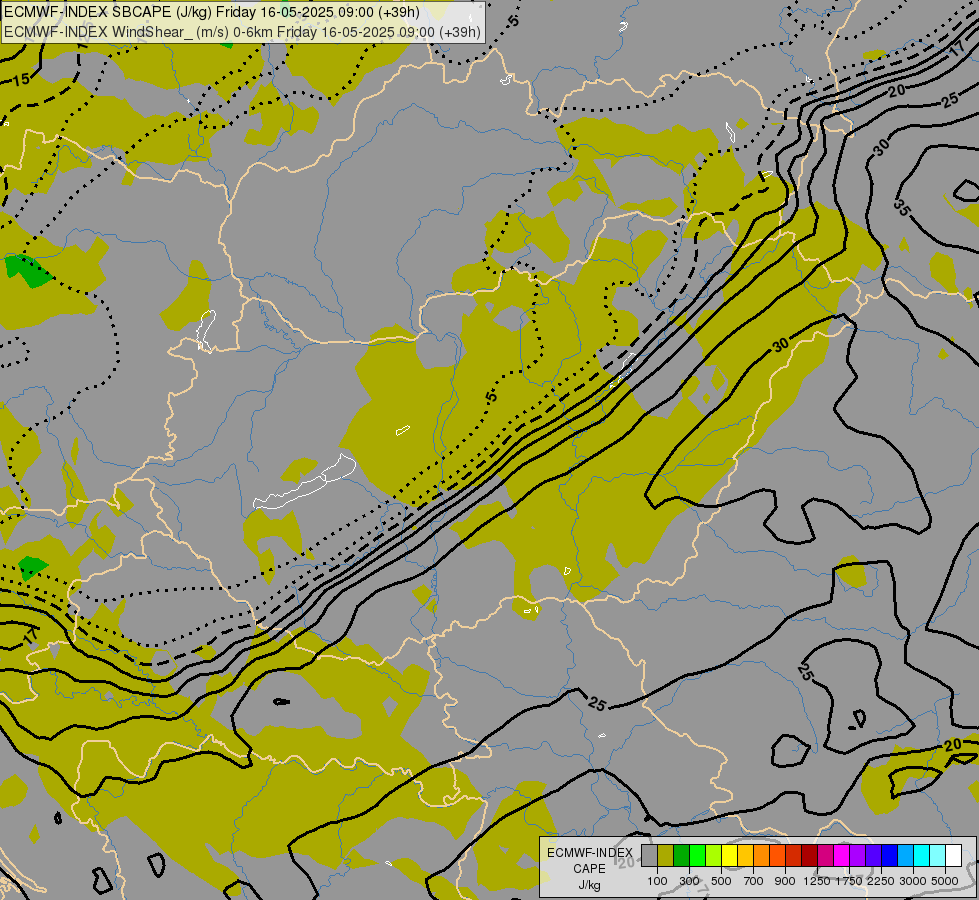Click the J/kg unit label in legend

590,885
